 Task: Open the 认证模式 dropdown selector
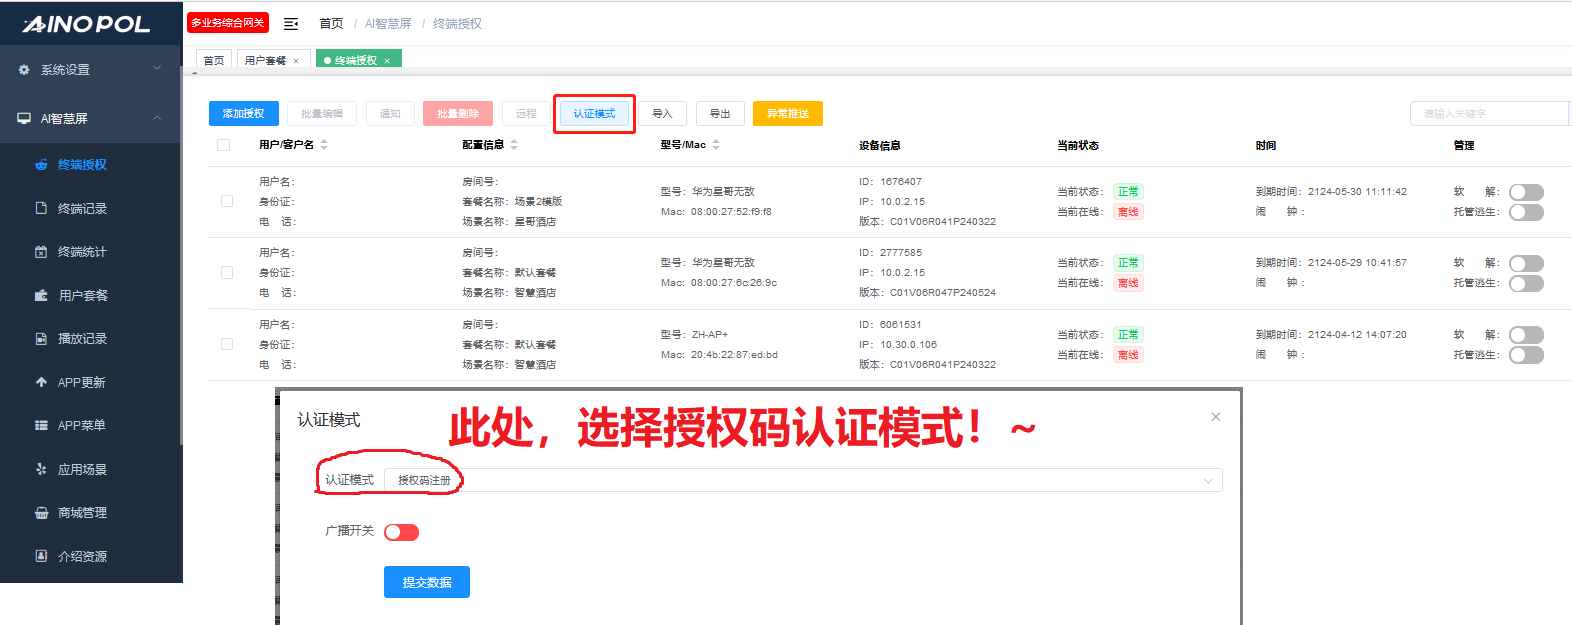[802, 481]
